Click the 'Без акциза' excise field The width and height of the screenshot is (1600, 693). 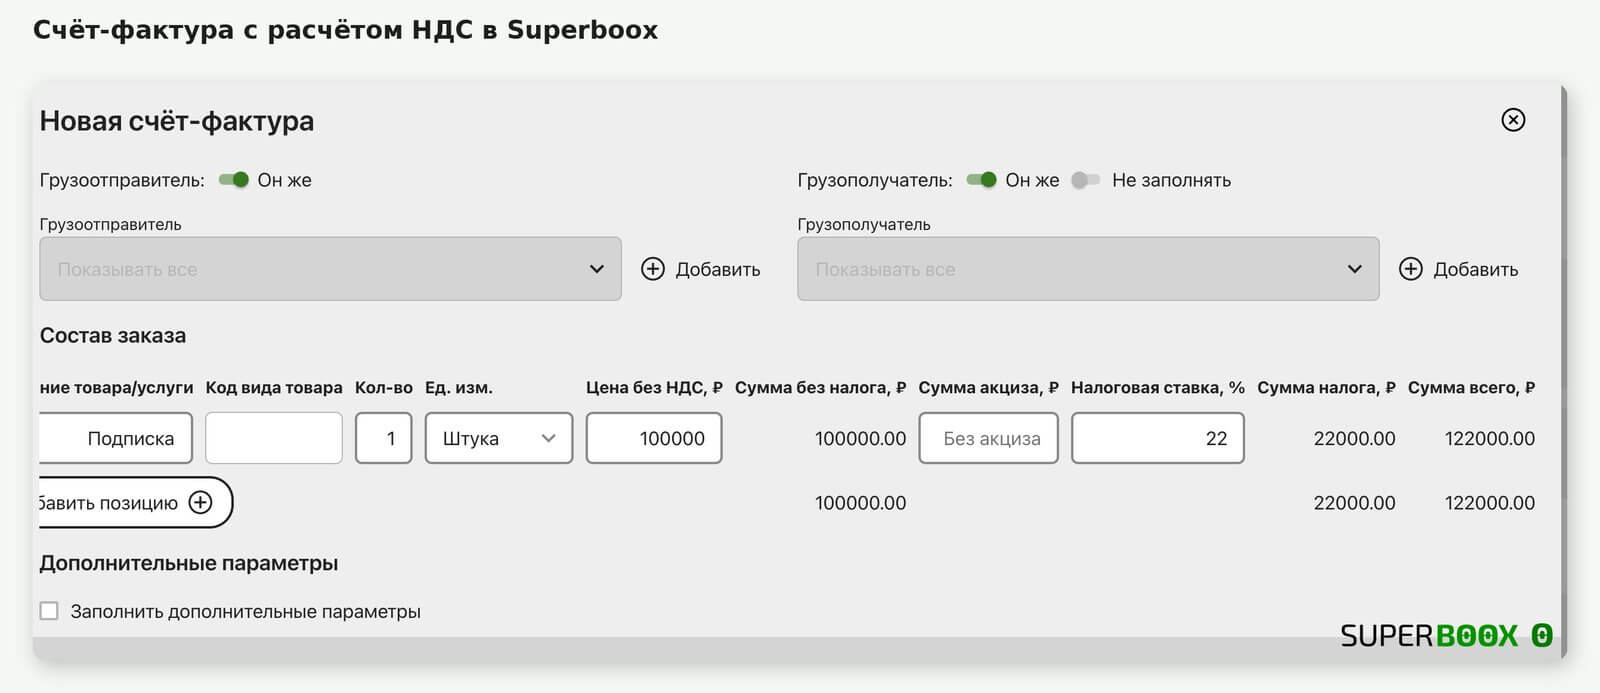click(x=988, y=438)
